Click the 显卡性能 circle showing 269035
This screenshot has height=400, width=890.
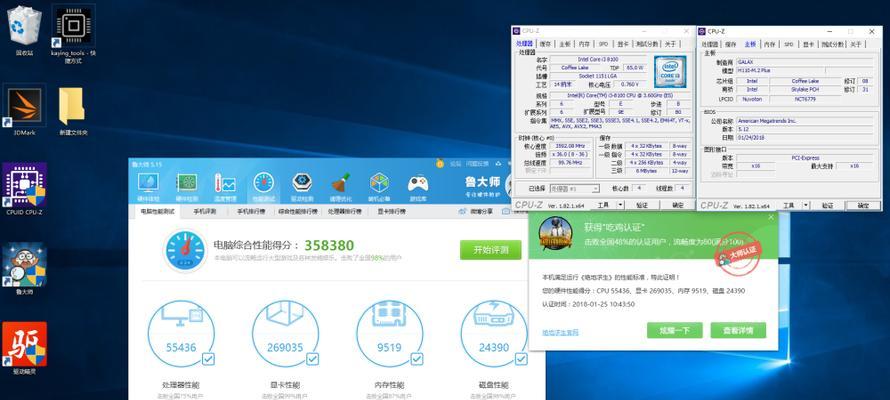tap(285, 333)
